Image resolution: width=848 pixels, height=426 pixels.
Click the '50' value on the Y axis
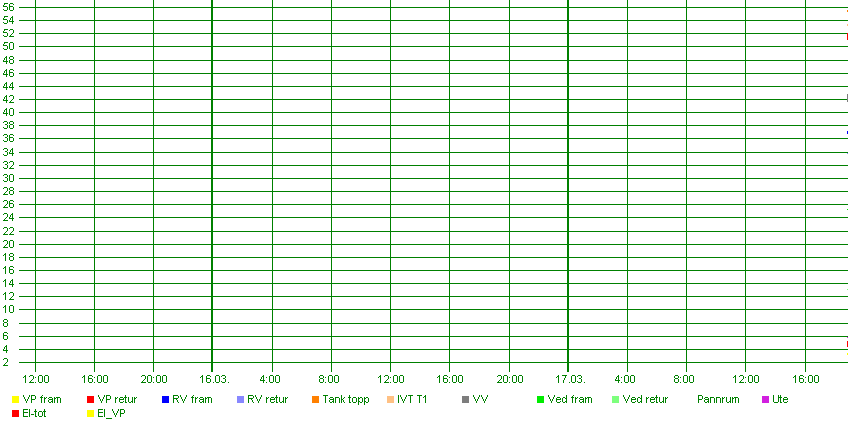[x=8, y=46]
